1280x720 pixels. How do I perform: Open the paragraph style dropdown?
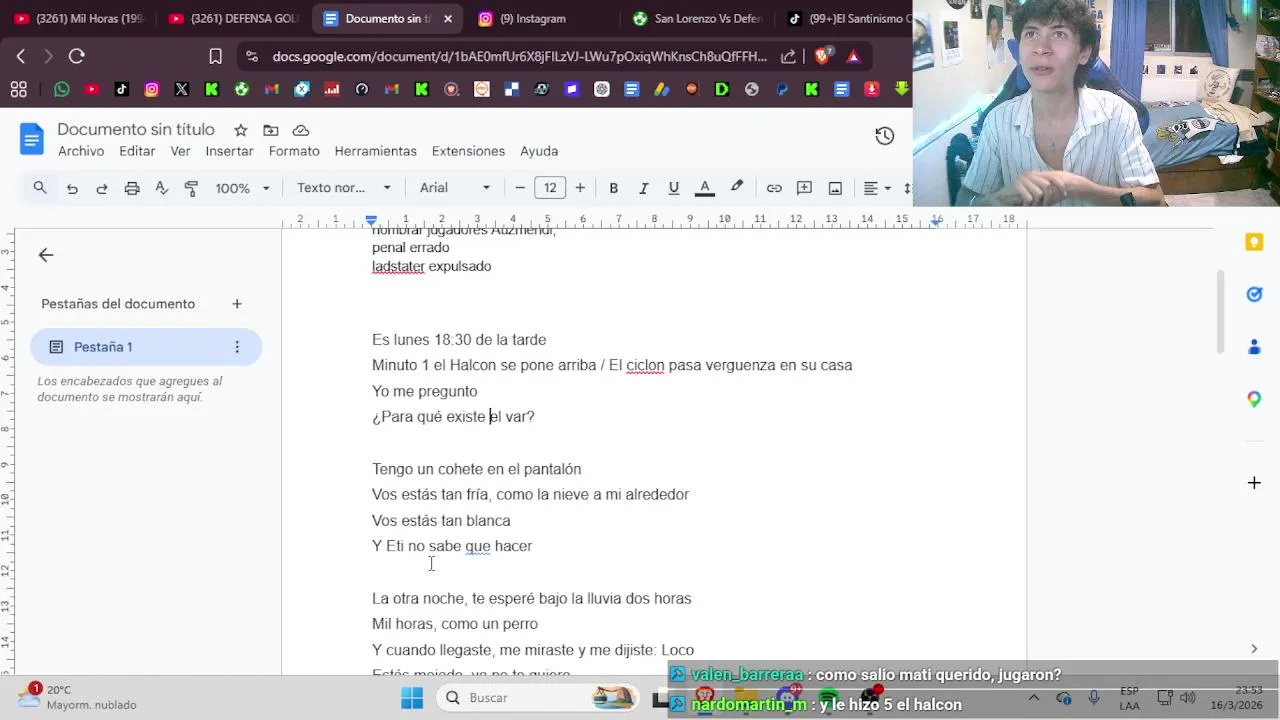coord(344,188)
